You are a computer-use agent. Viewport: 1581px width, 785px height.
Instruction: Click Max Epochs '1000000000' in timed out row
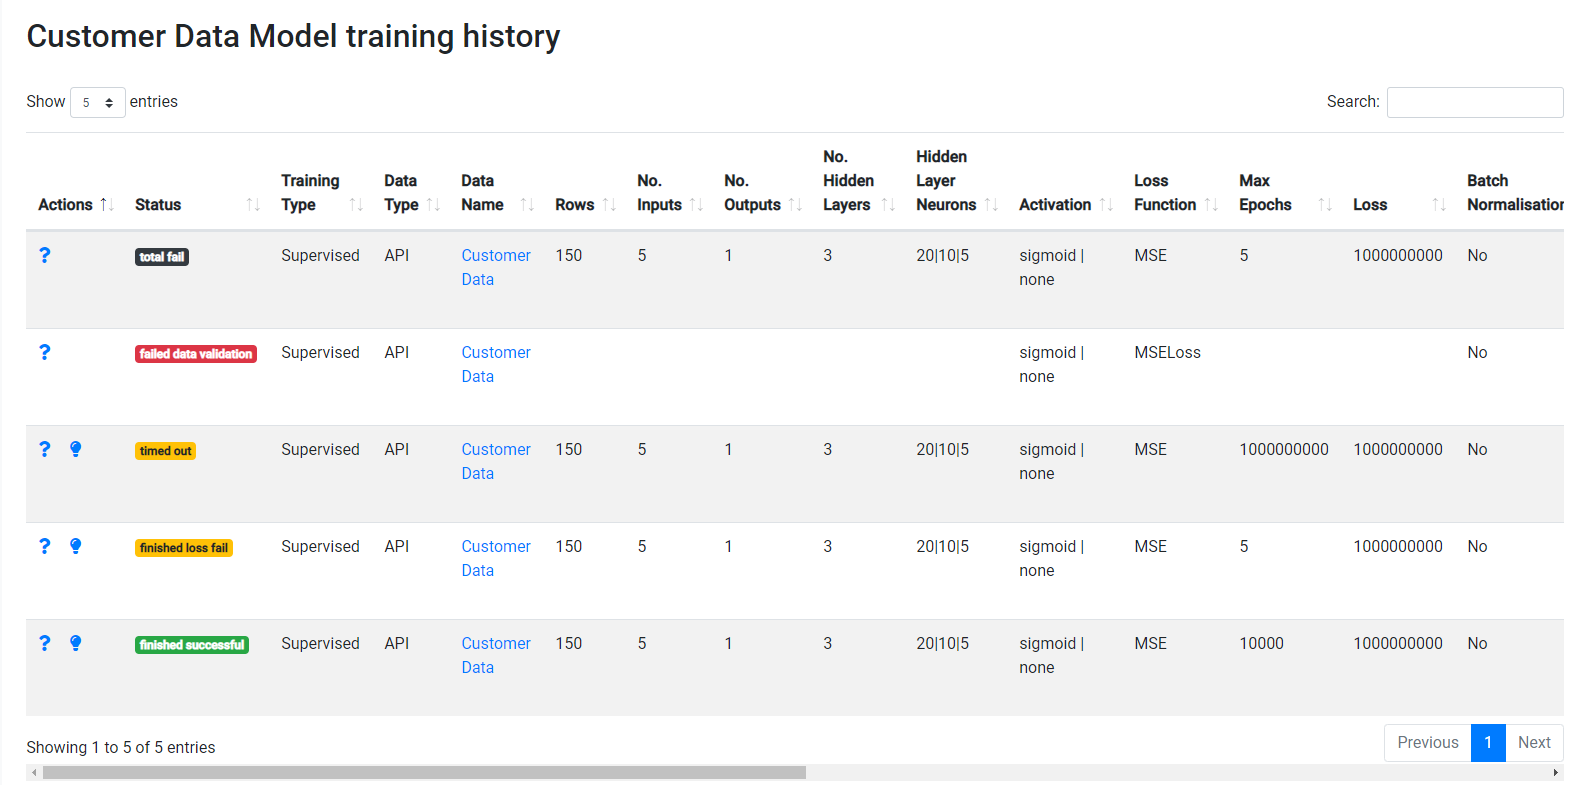(x=1284, y=449)
